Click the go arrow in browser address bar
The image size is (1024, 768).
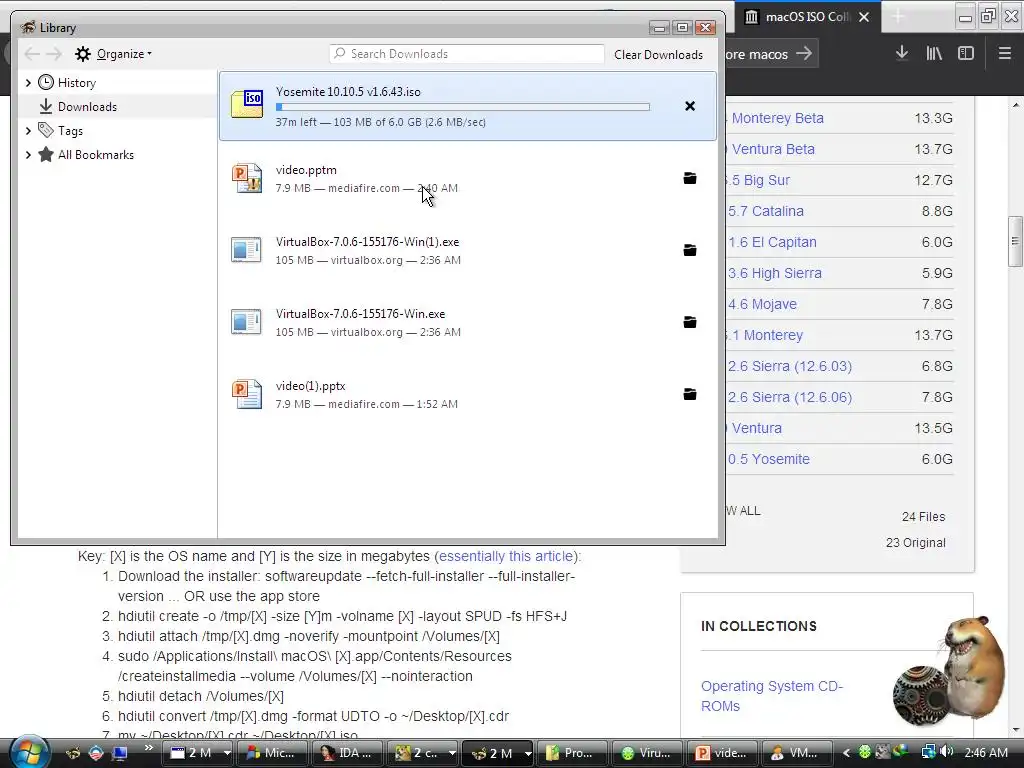tap(804, 54)
